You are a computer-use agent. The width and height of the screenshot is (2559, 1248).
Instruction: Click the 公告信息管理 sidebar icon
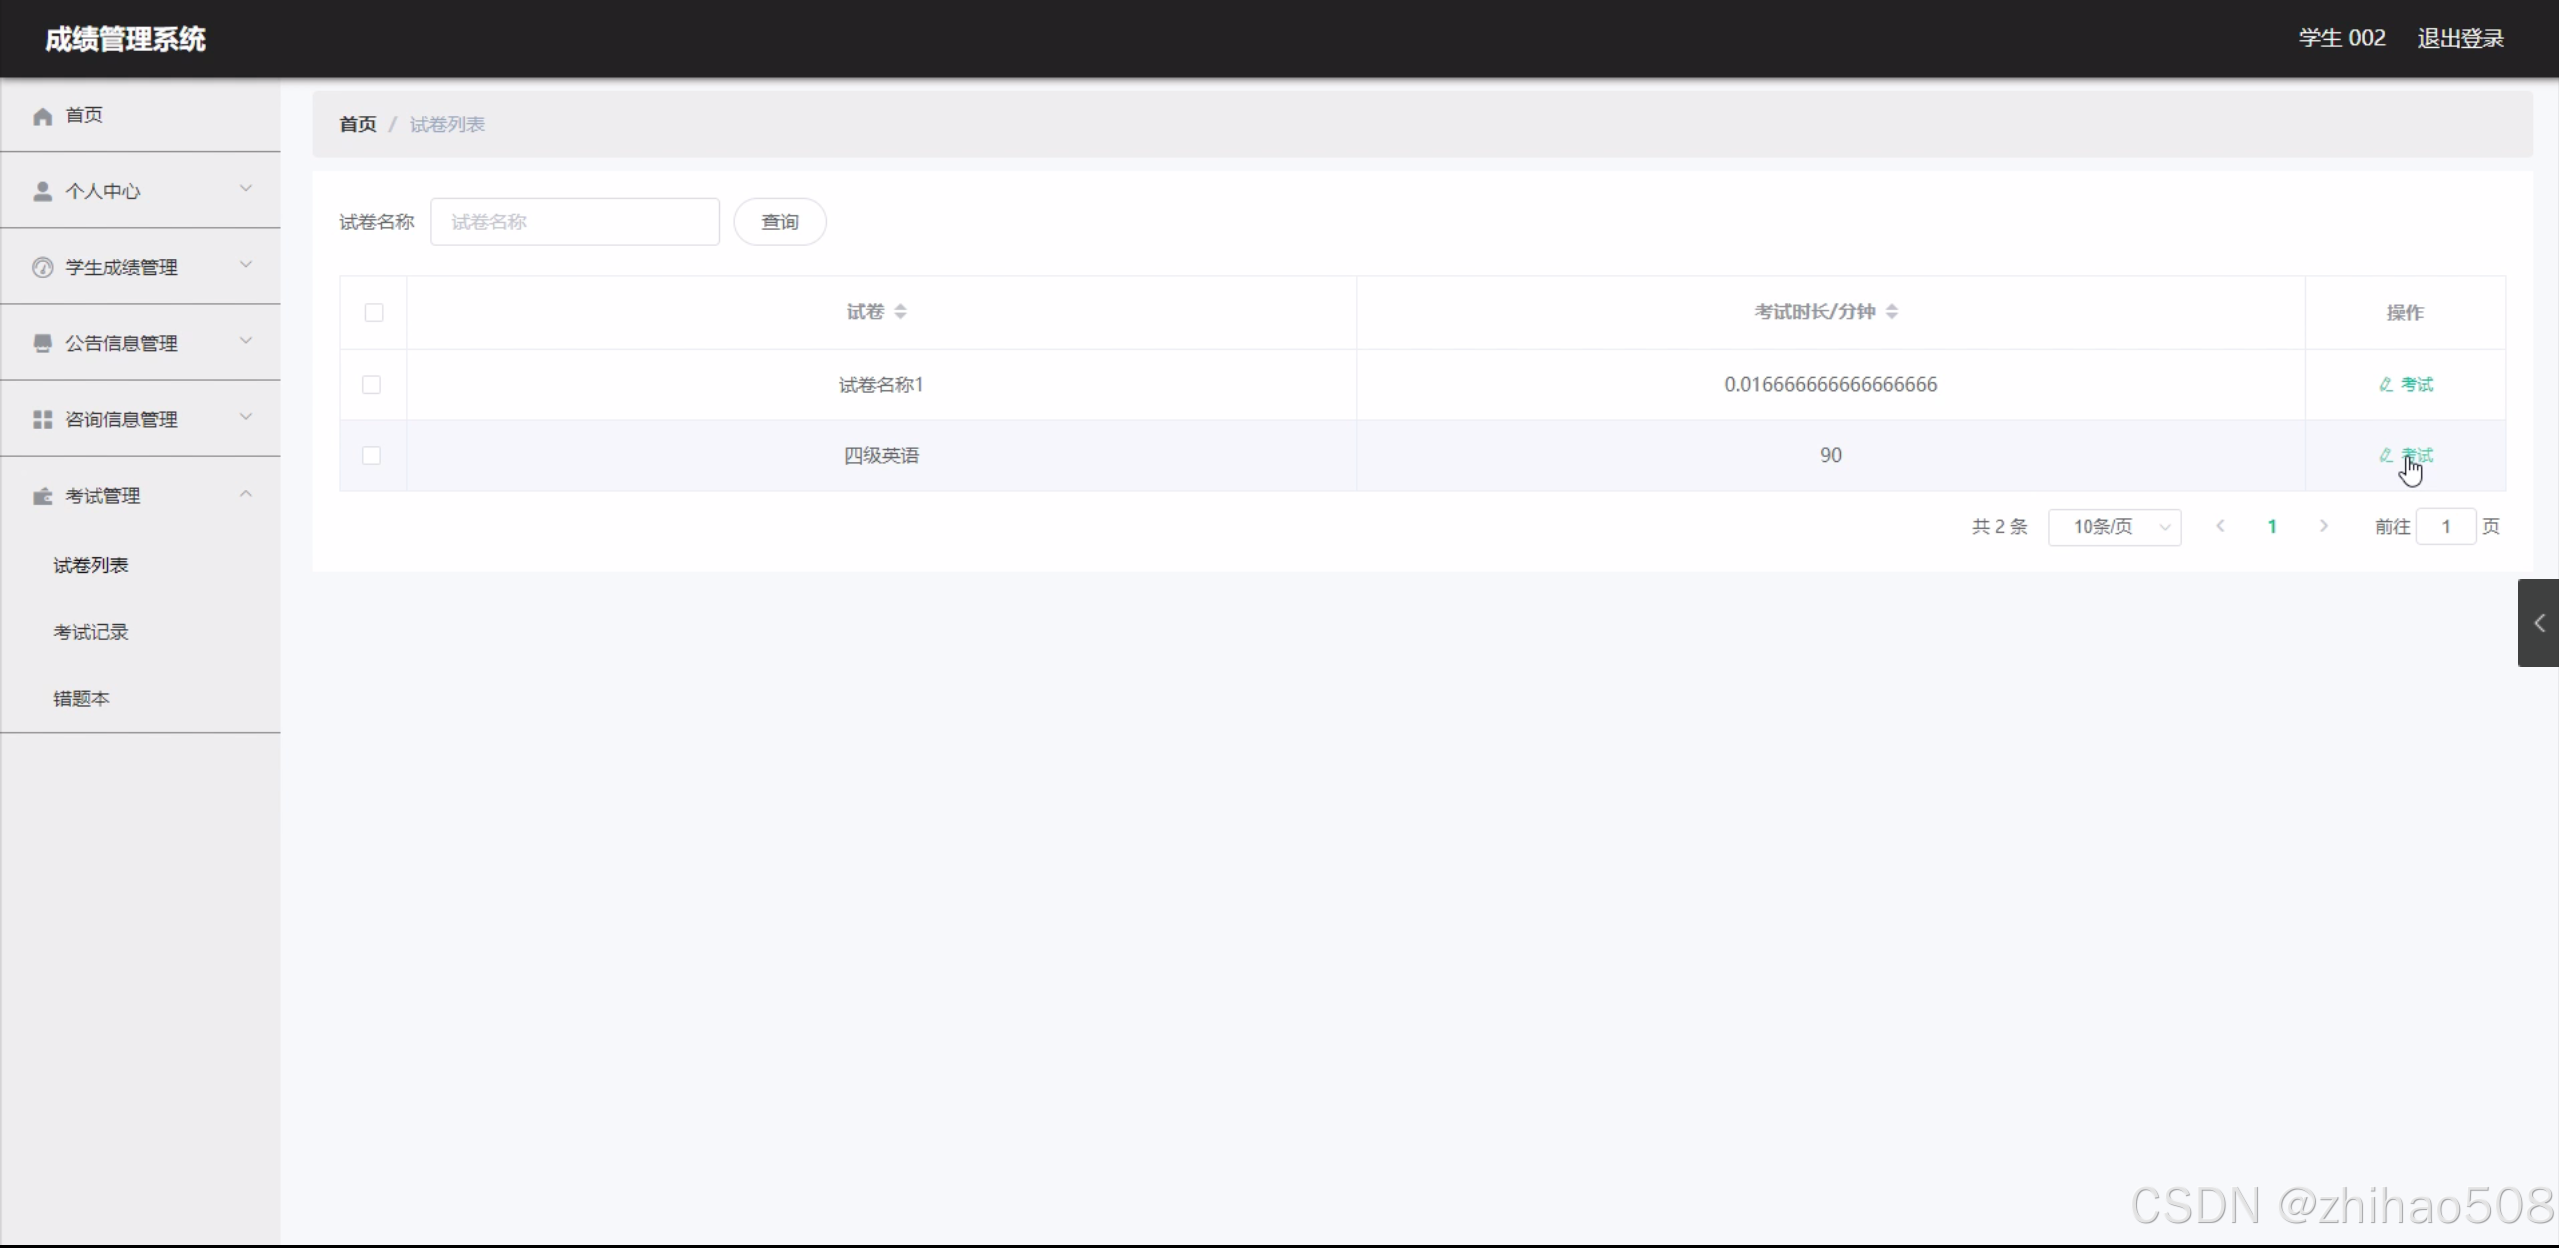coord(42,343)
